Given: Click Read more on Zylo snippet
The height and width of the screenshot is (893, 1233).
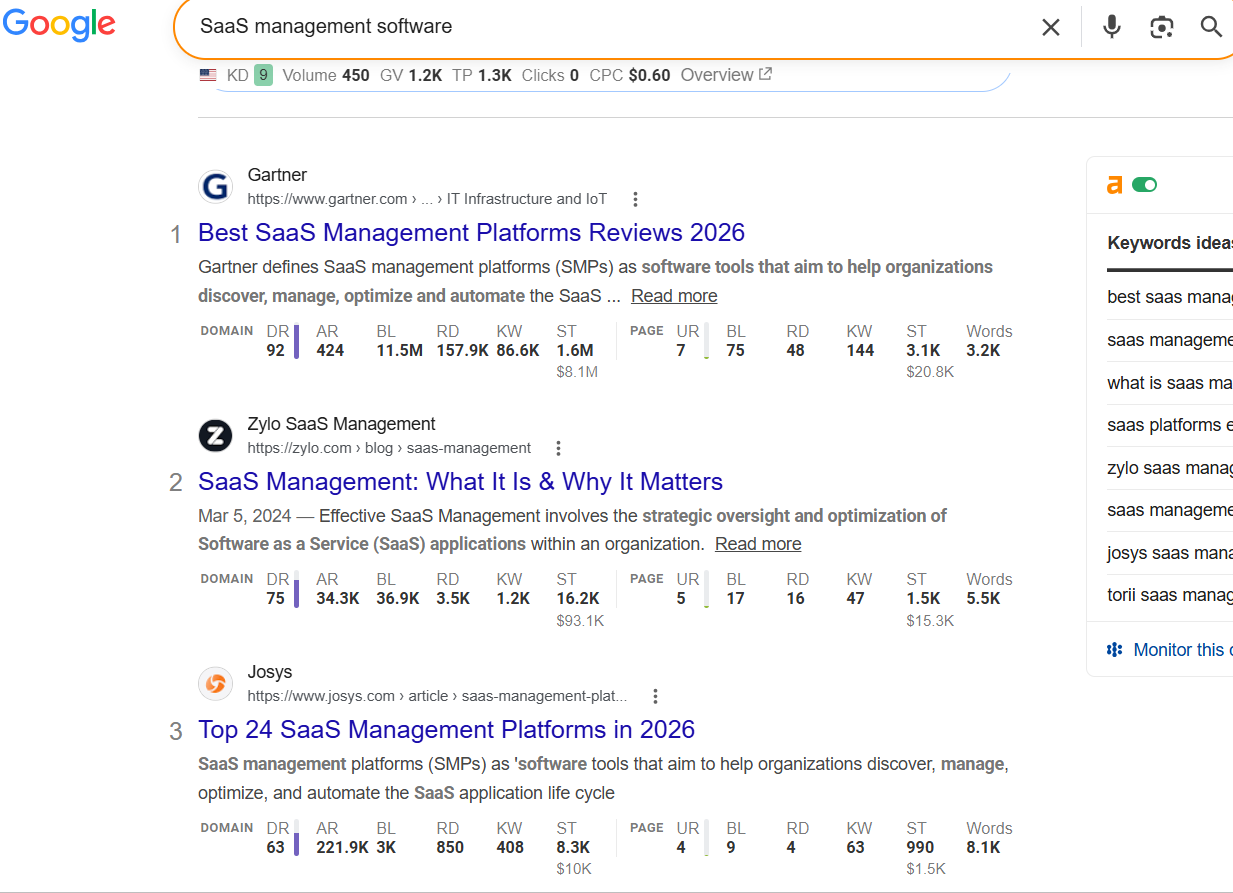Looking at the screenshot, I should pos(758,544).
